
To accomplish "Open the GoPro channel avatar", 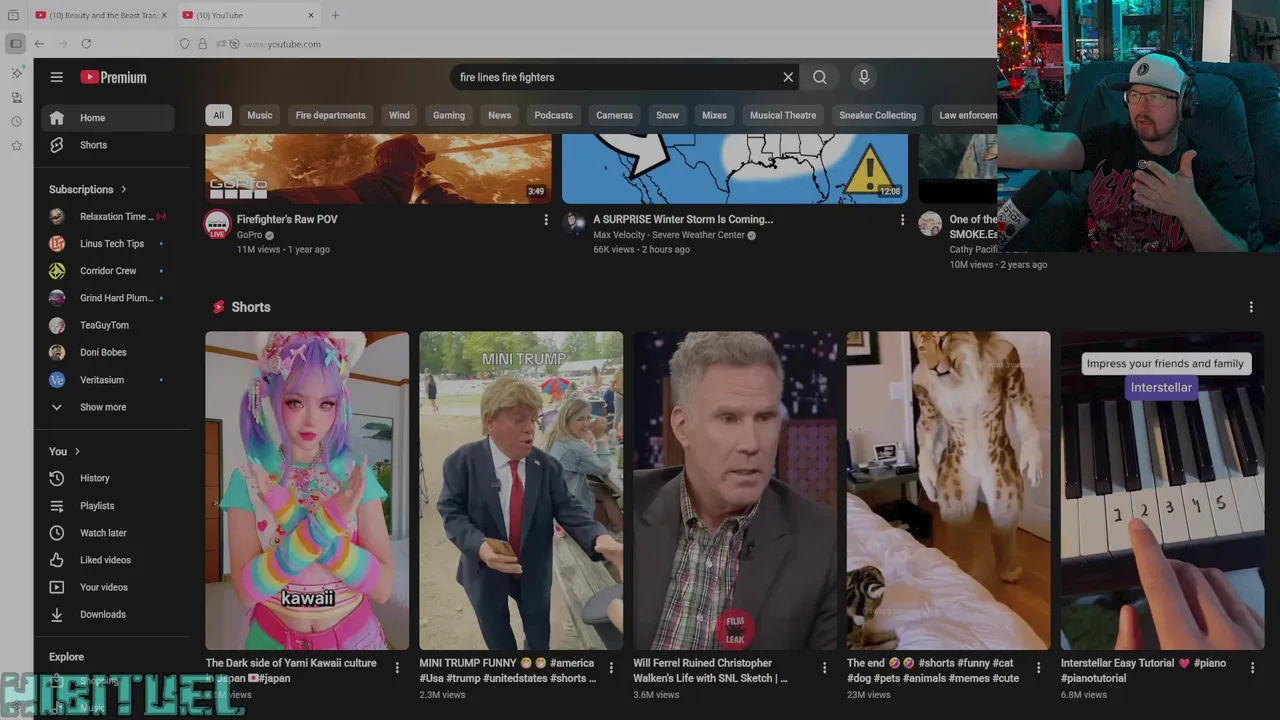I will (218, 224).
